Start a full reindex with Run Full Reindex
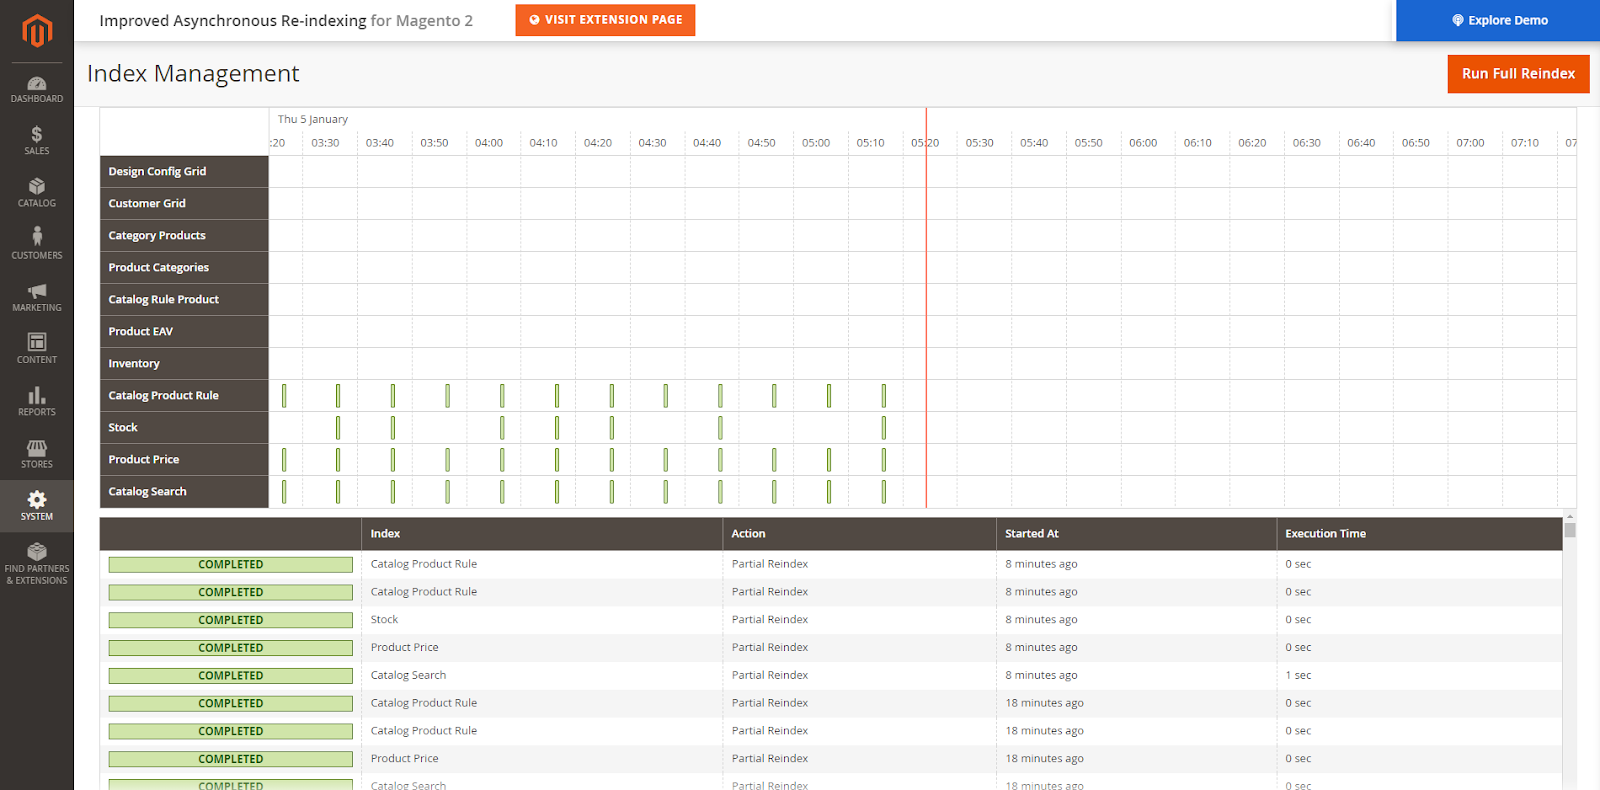Image resolution: width=1600 pixels, height=790 pixels. [x=1518, y=74]
